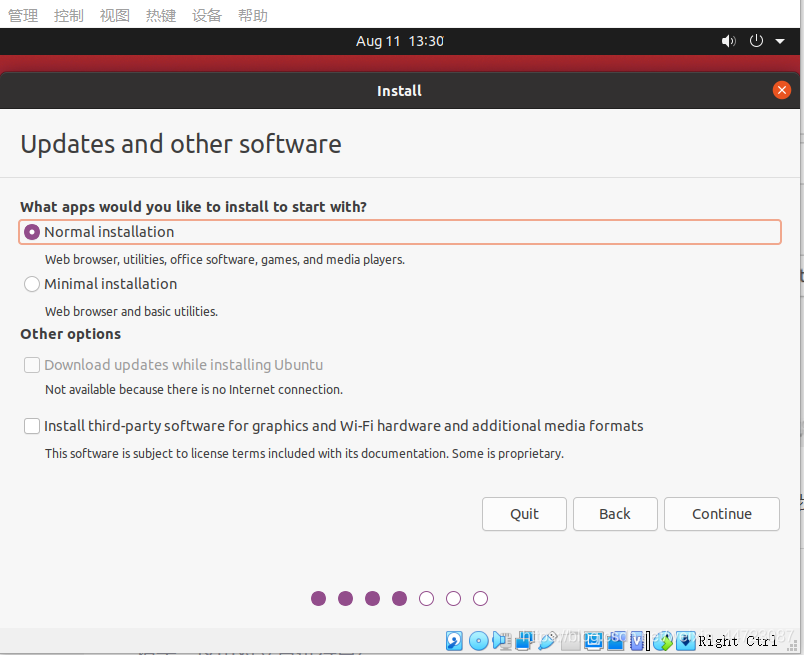The width and height of the screenshot is (804, 655).
Task: Click the recording status icon
Action: 616,641
